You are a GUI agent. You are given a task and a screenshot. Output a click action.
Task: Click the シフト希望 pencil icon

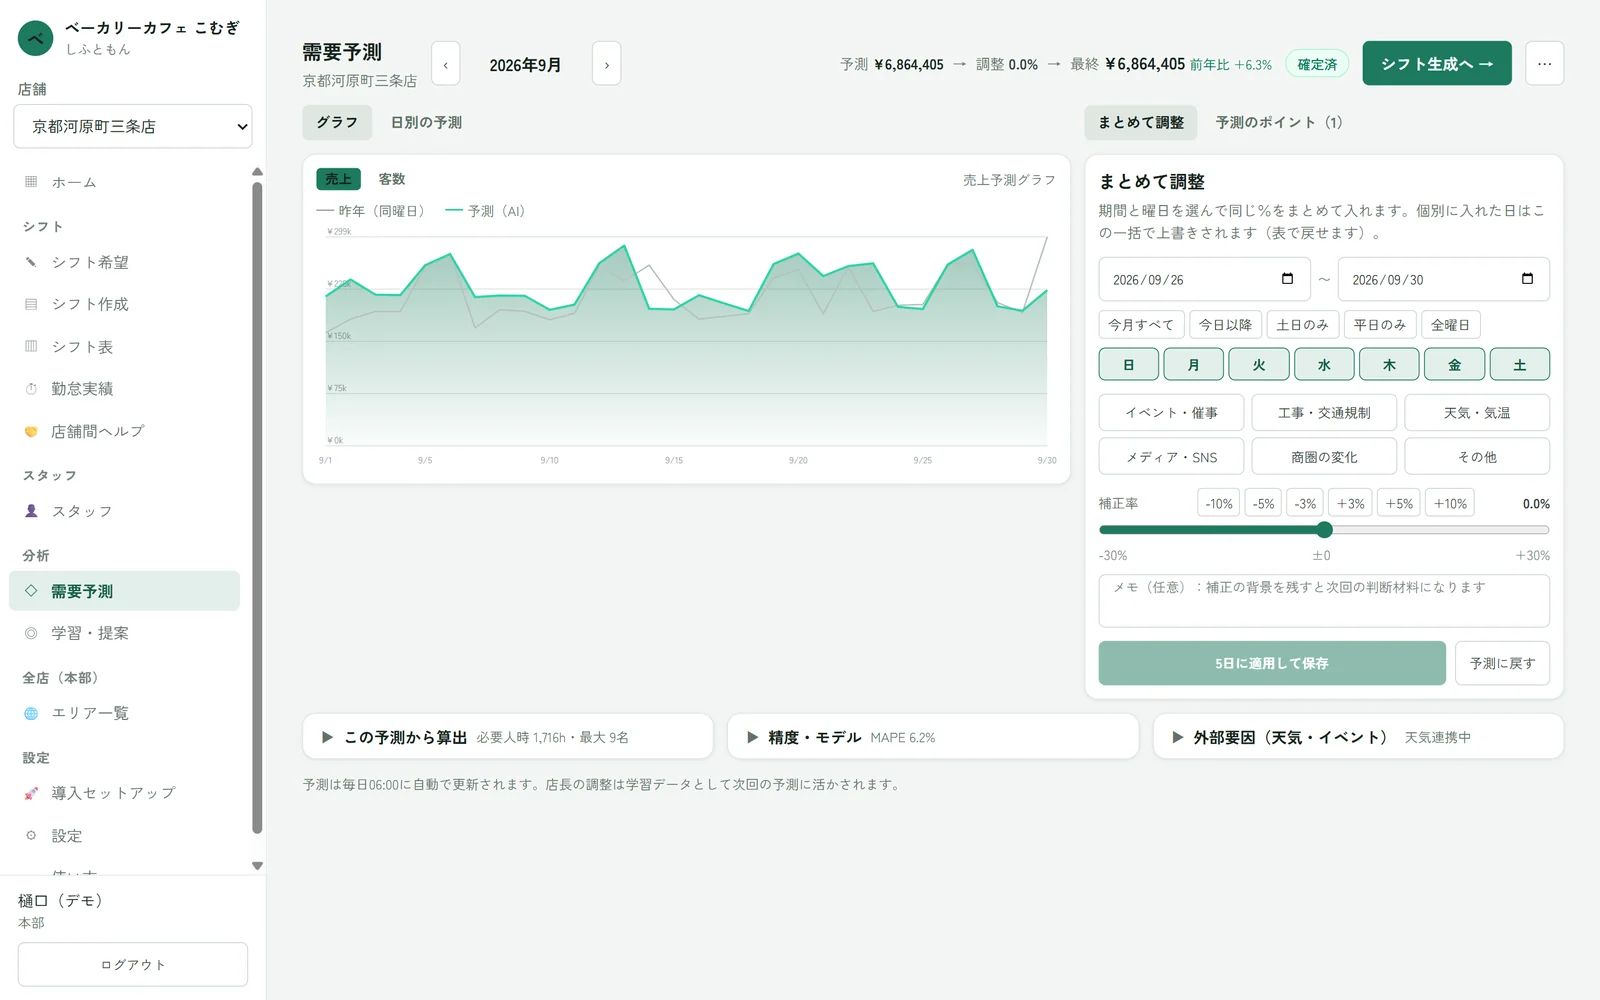pyautogui.click(x=31, y=262)
